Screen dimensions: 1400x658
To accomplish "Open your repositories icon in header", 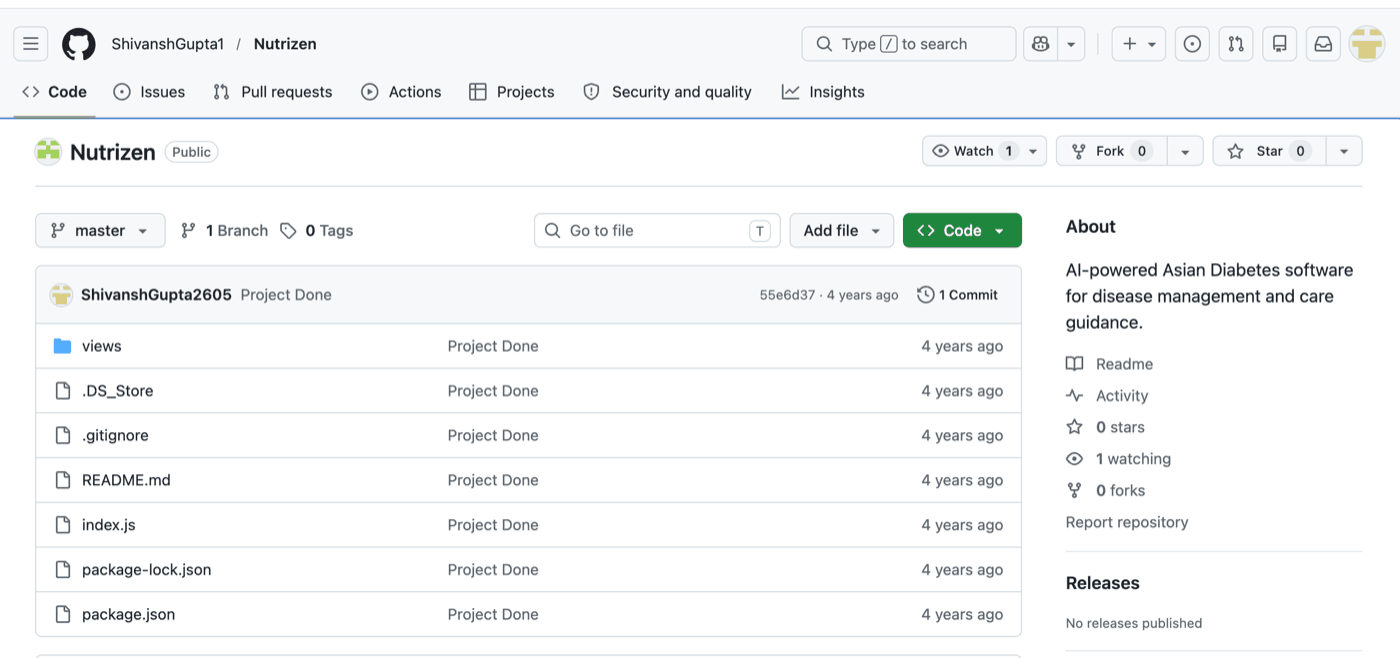I will (x=1279, y=44).
